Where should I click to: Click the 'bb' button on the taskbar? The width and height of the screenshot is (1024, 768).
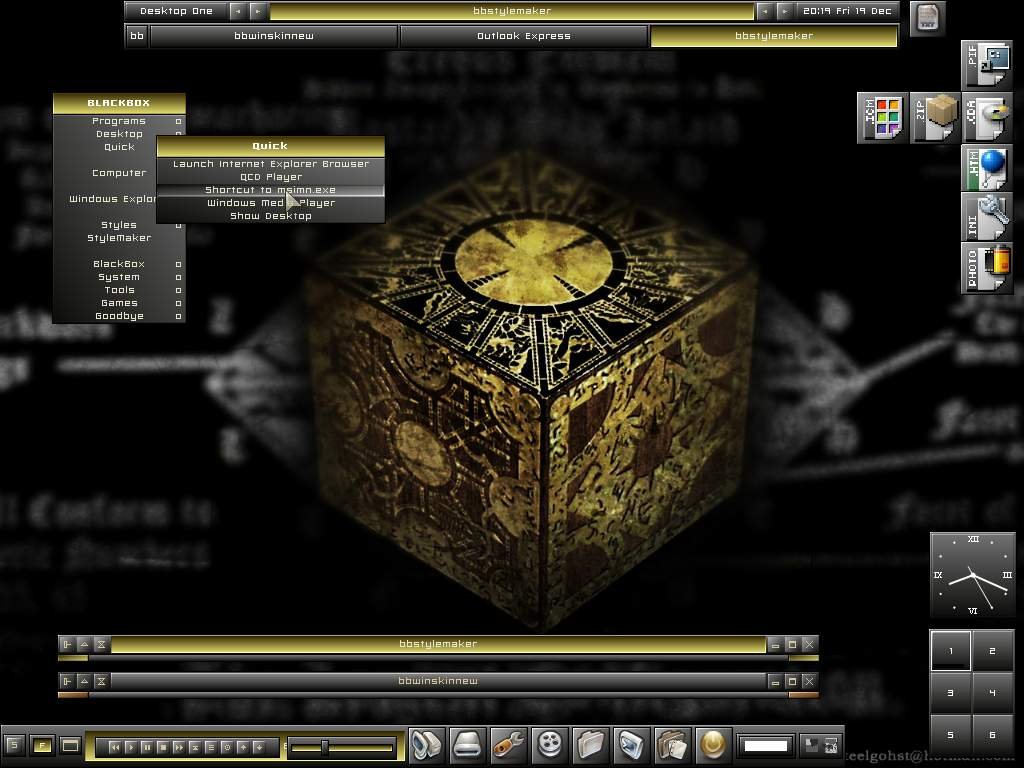136,36
